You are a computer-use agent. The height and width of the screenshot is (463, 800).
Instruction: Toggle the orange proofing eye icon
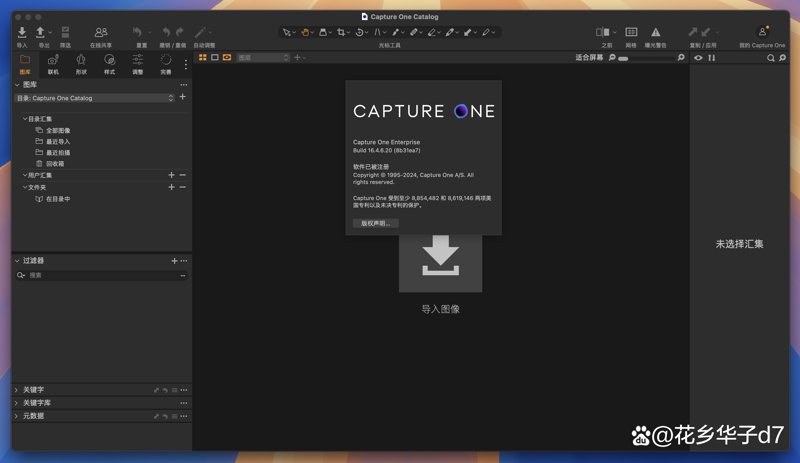click(227, 58)
